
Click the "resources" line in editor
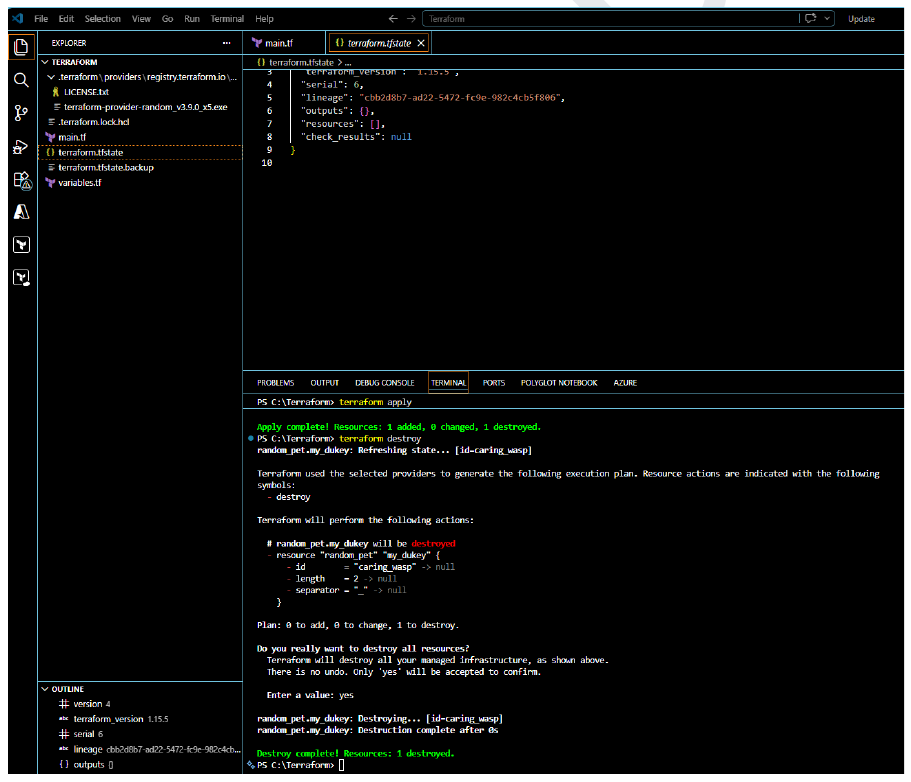coord(342,124)
